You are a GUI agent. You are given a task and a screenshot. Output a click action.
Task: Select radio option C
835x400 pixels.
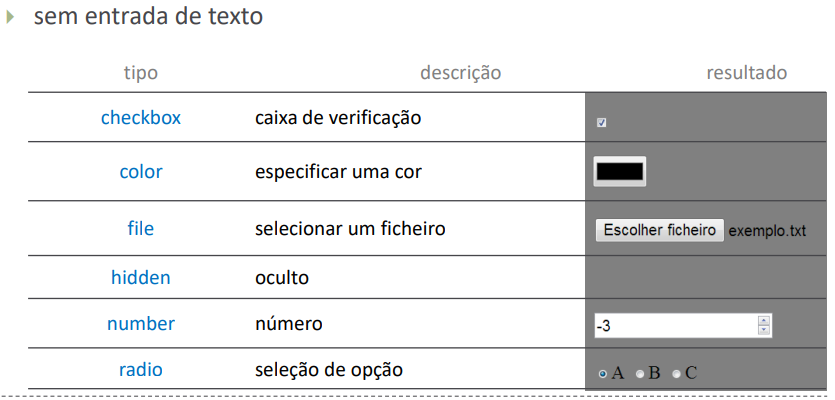click(677, 374)
